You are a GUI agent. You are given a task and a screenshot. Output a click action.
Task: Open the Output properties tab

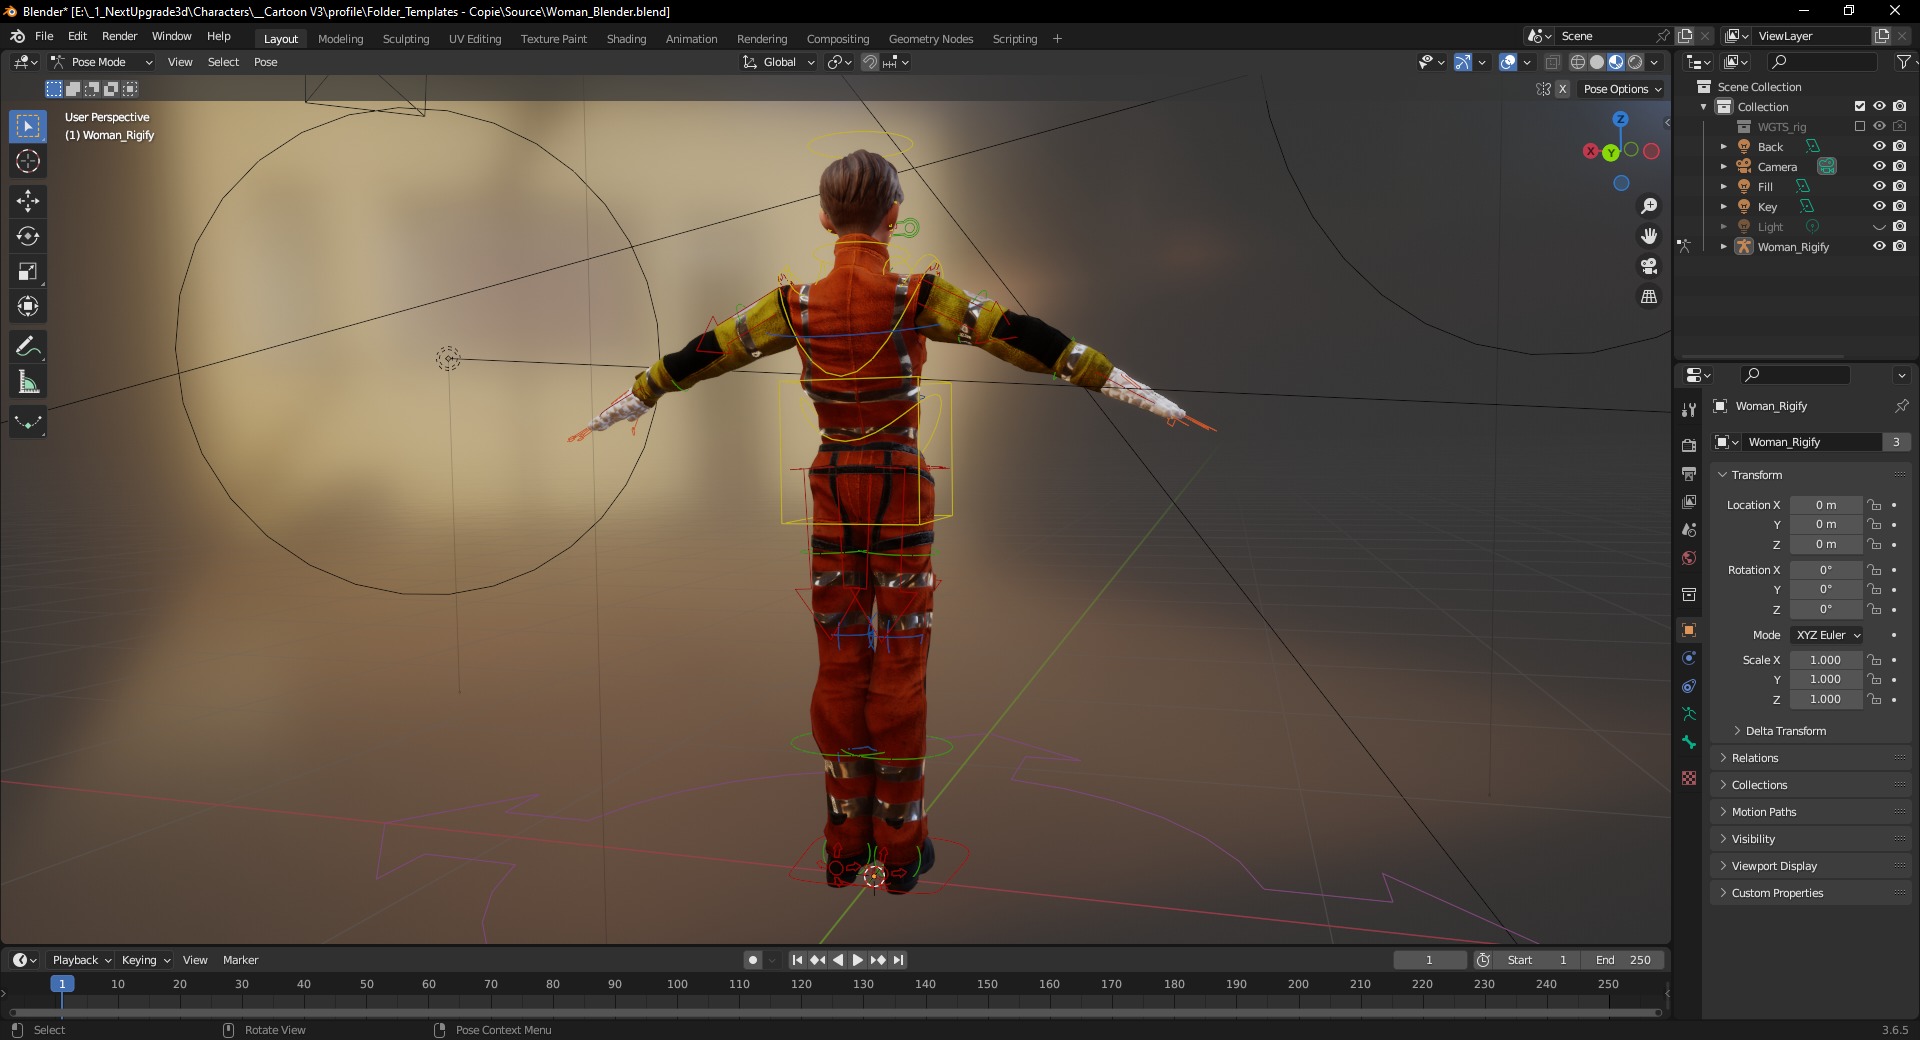tap(1689, 473)
